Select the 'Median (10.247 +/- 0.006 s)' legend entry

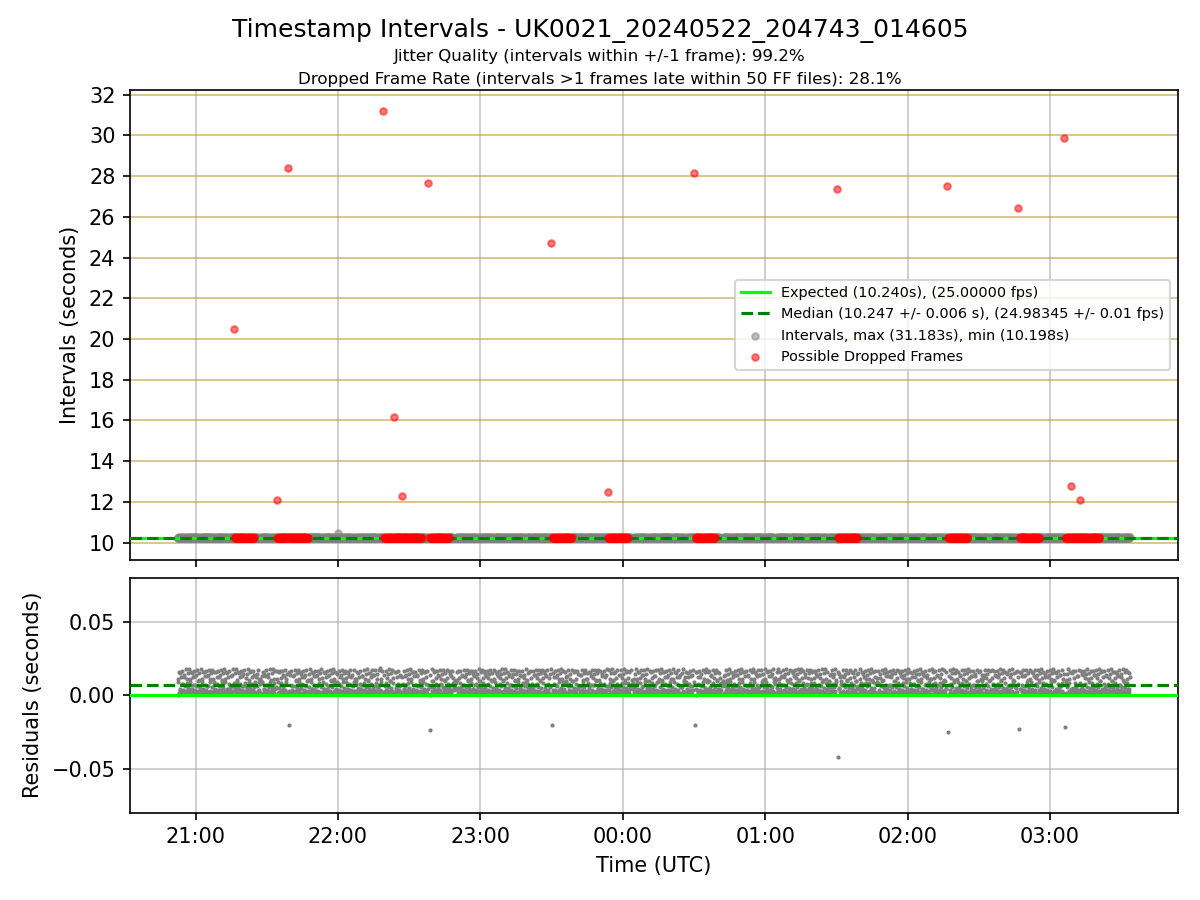coord(972,313)
